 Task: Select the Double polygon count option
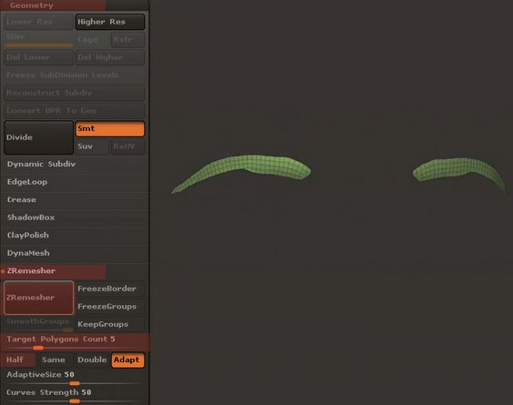92,360
